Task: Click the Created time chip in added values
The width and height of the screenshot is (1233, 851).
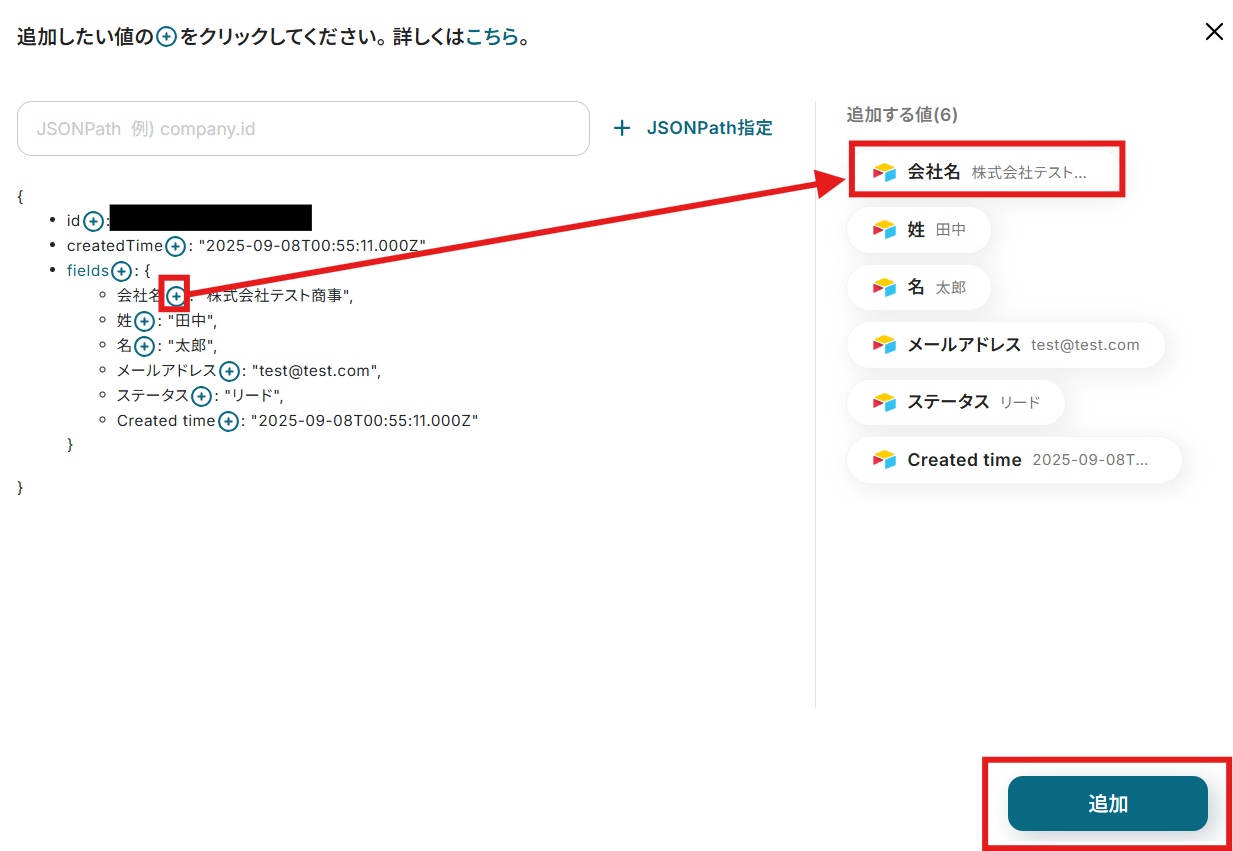Action: (1014, 460)
